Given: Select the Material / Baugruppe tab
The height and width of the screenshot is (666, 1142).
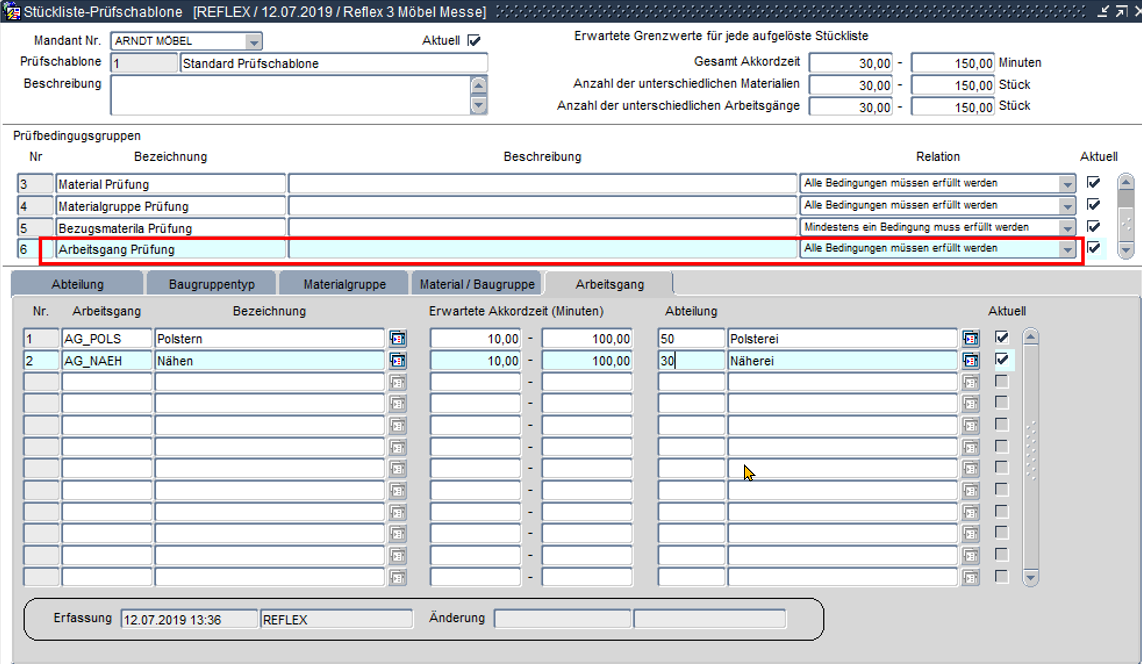Looking at the screenshot, I should click(477, 284).
